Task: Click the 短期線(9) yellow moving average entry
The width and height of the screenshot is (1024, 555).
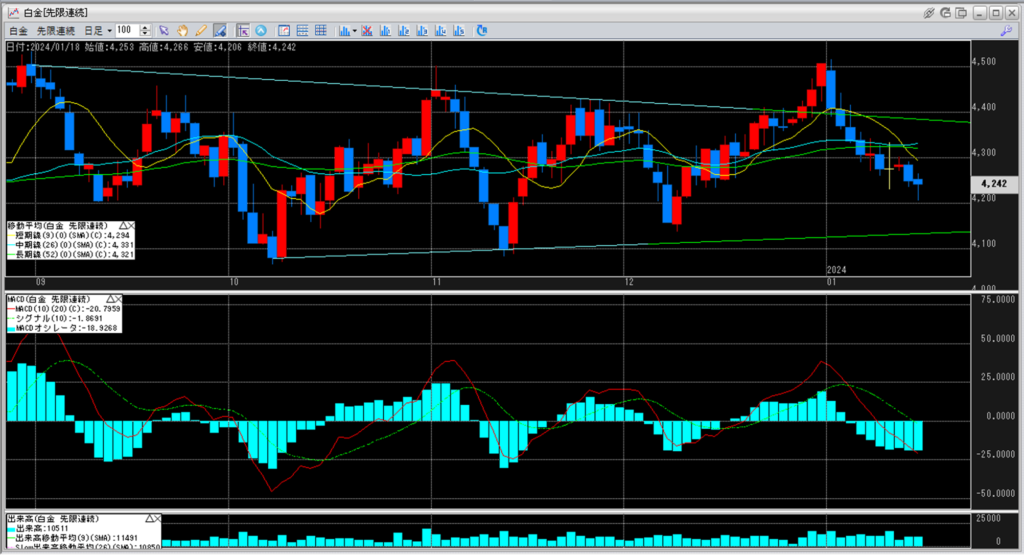Action: point(69,235)
